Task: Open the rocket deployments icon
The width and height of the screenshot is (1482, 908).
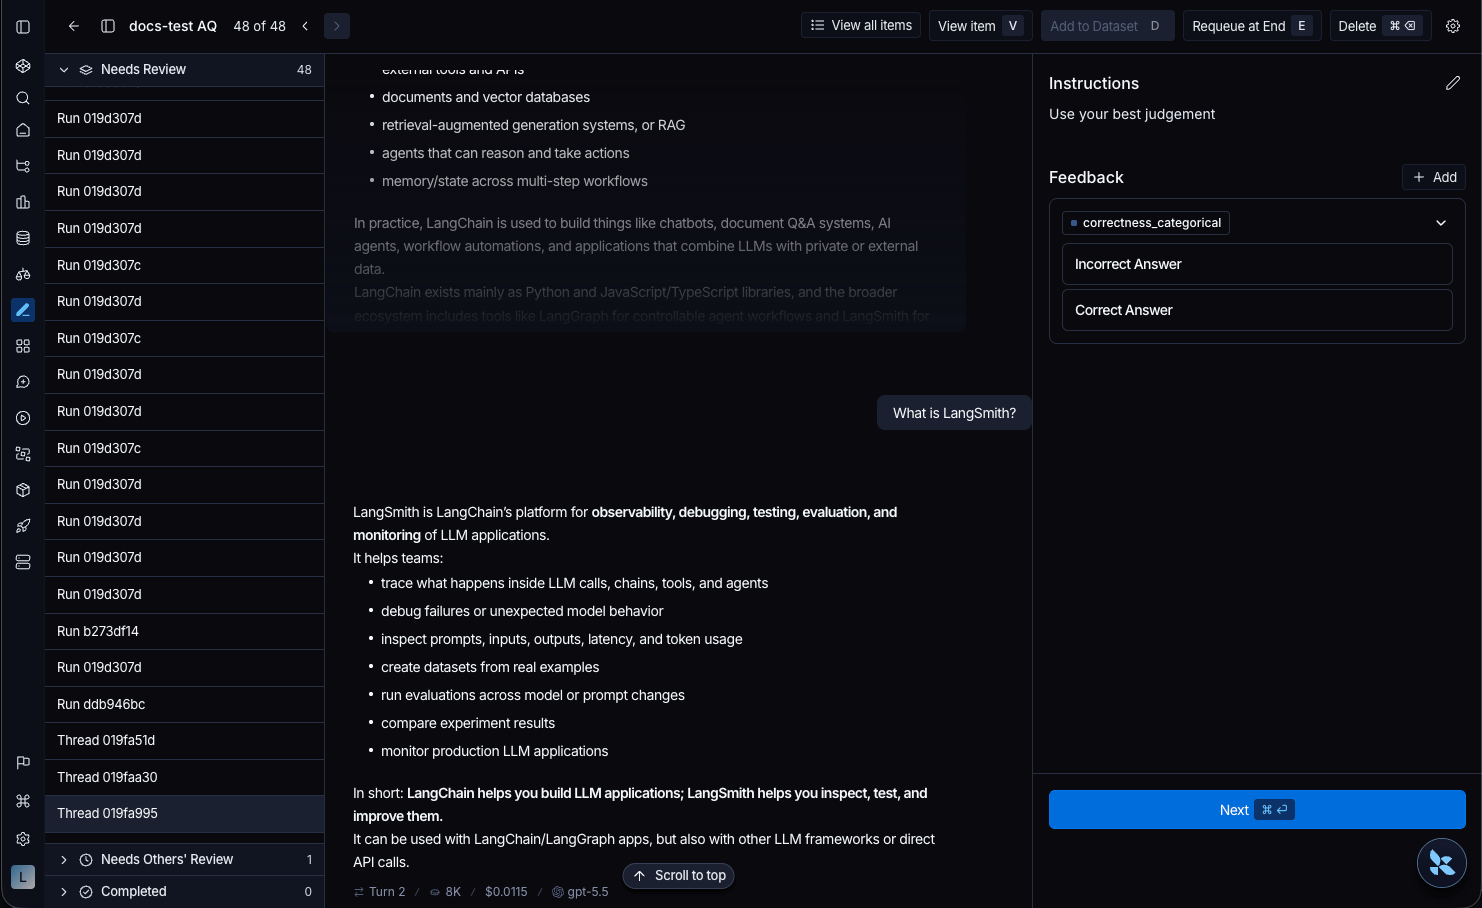Action: coord(23,526)
